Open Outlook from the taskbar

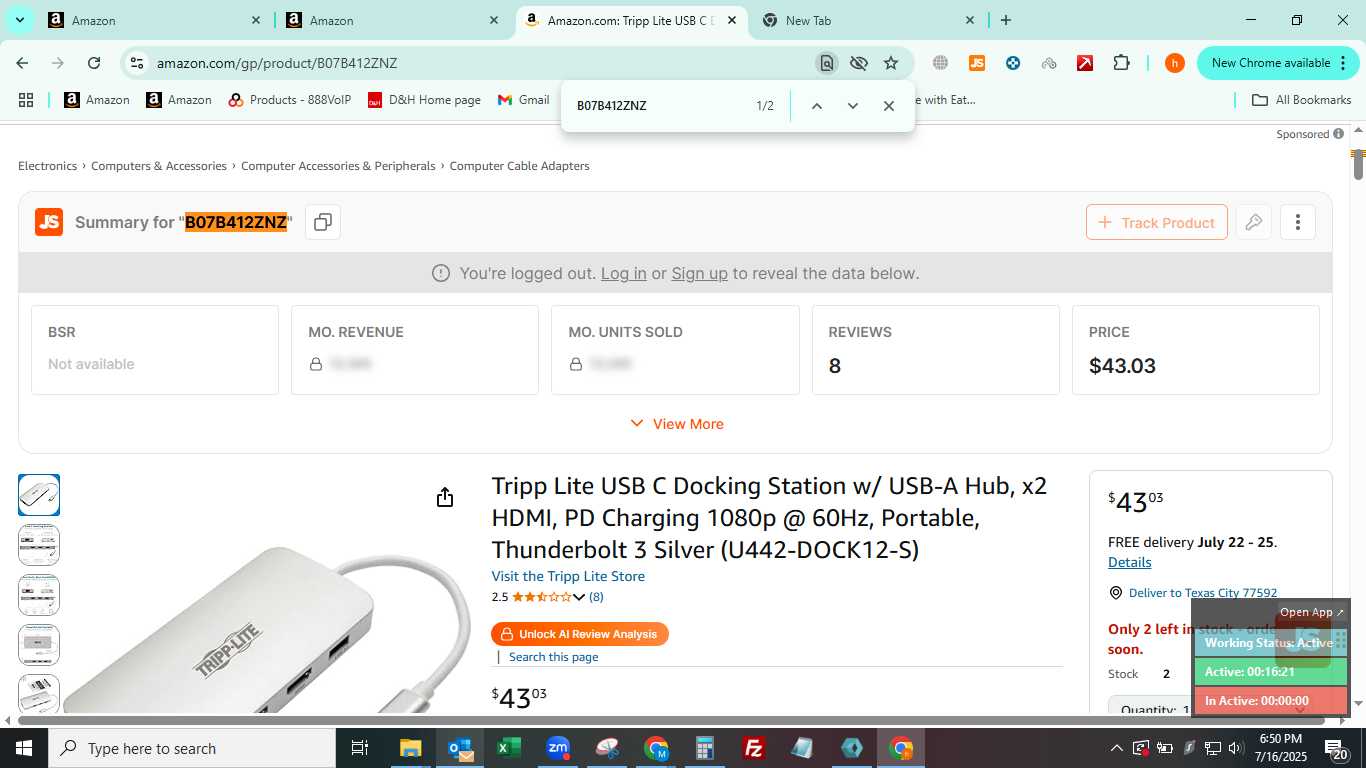point(460,748)
